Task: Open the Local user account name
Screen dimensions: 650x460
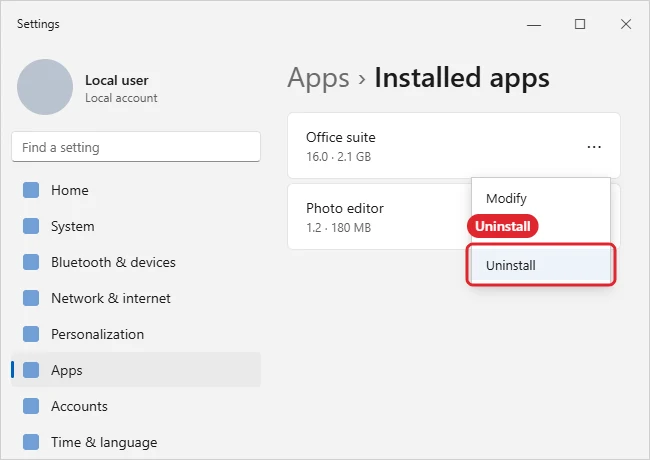Action: click(x=116, y=80)
